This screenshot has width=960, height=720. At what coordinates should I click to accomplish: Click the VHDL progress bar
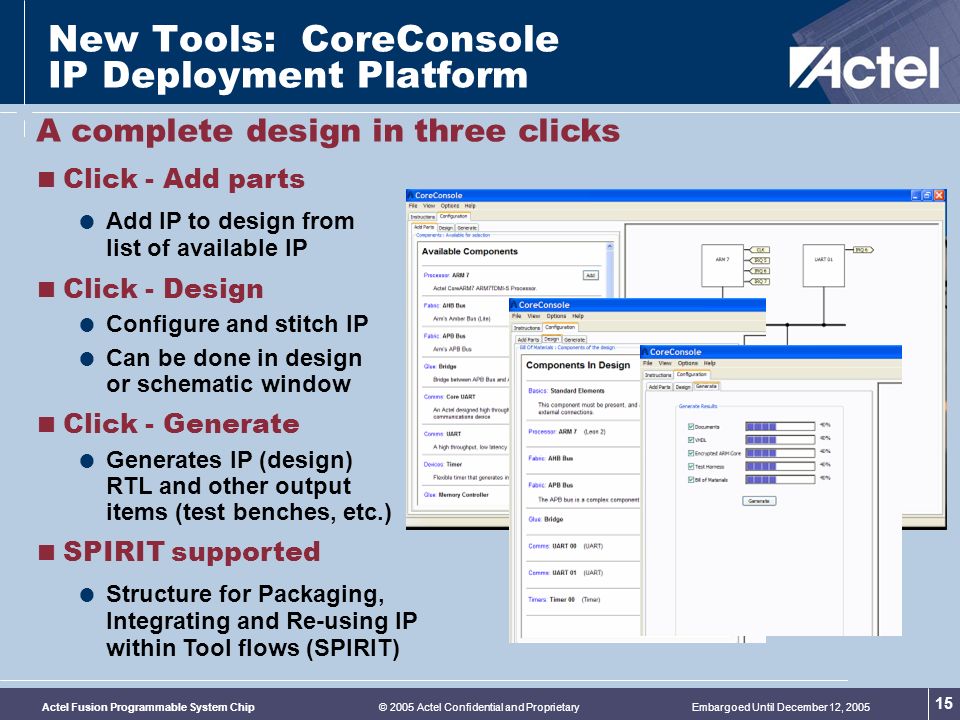[x=780, y=440]
